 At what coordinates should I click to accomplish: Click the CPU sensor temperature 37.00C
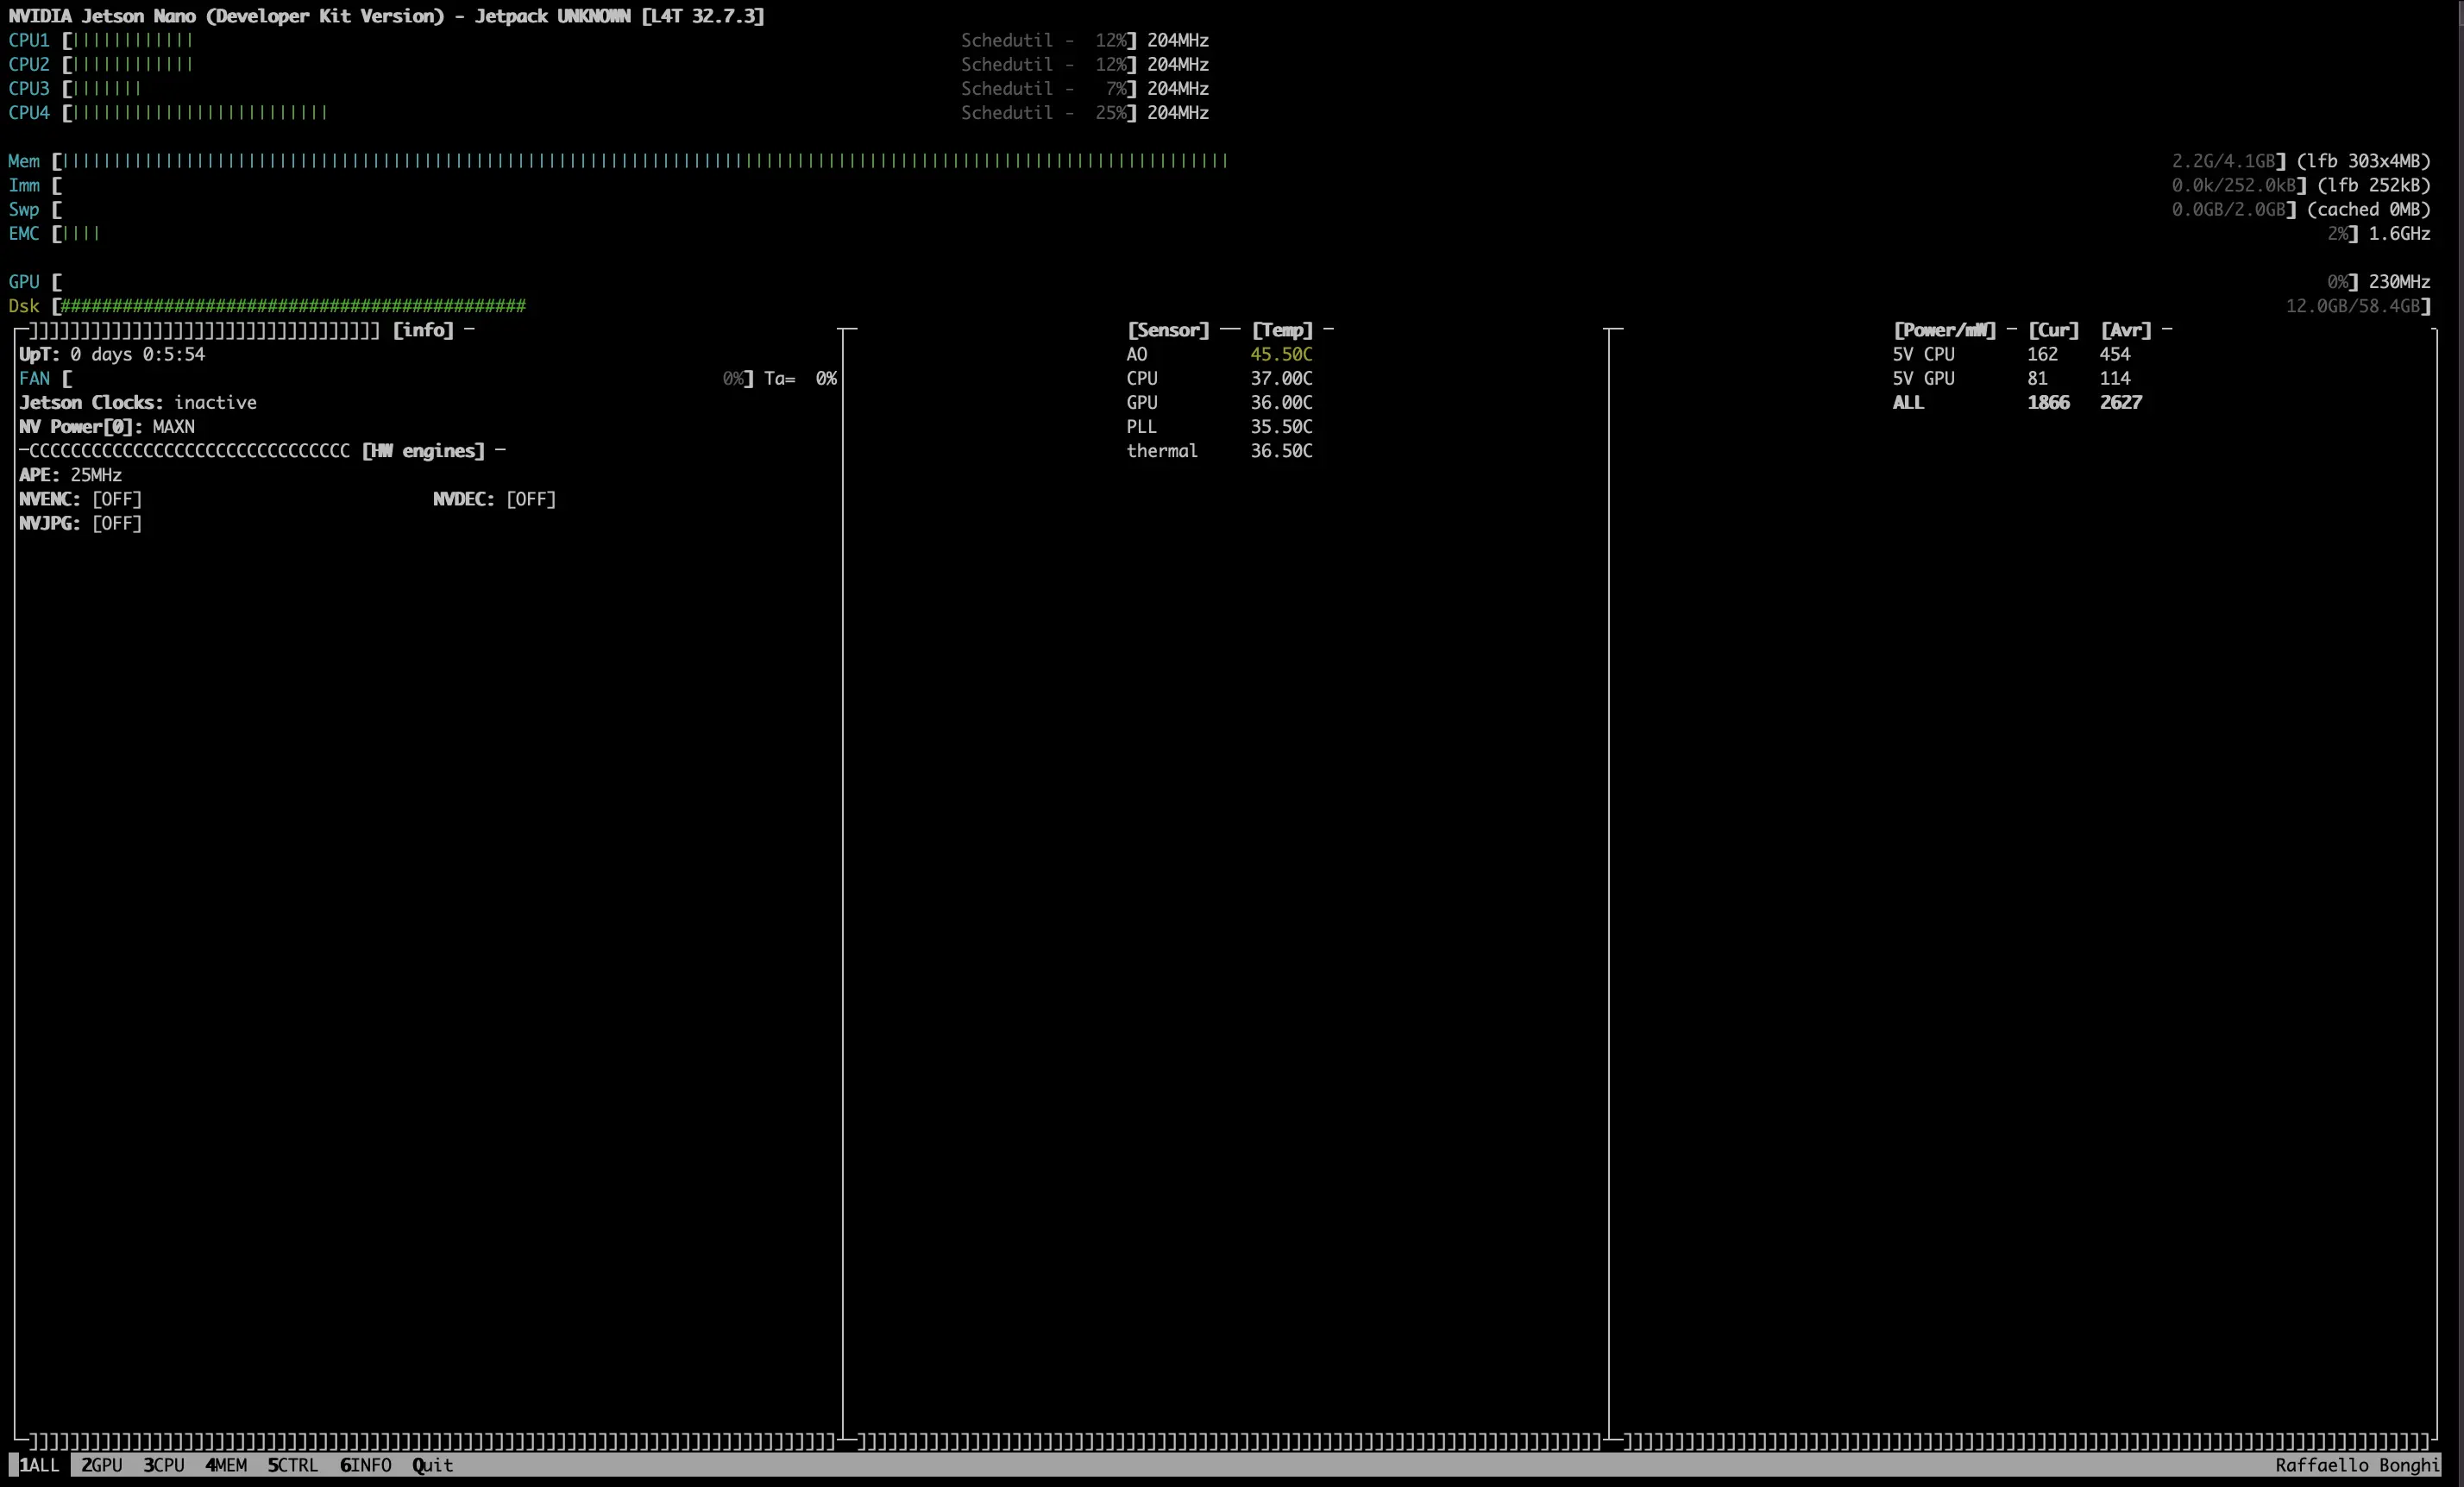[x=1281, y=379]
